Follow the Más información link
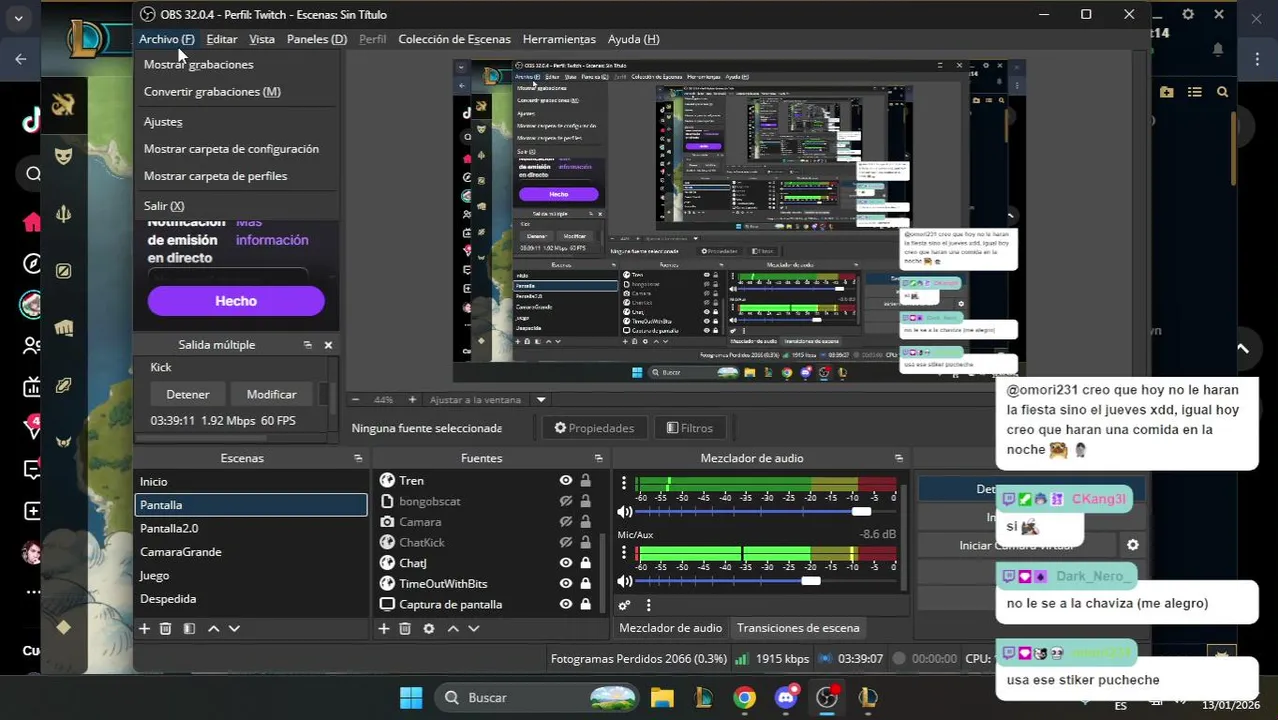 [272, 231]
